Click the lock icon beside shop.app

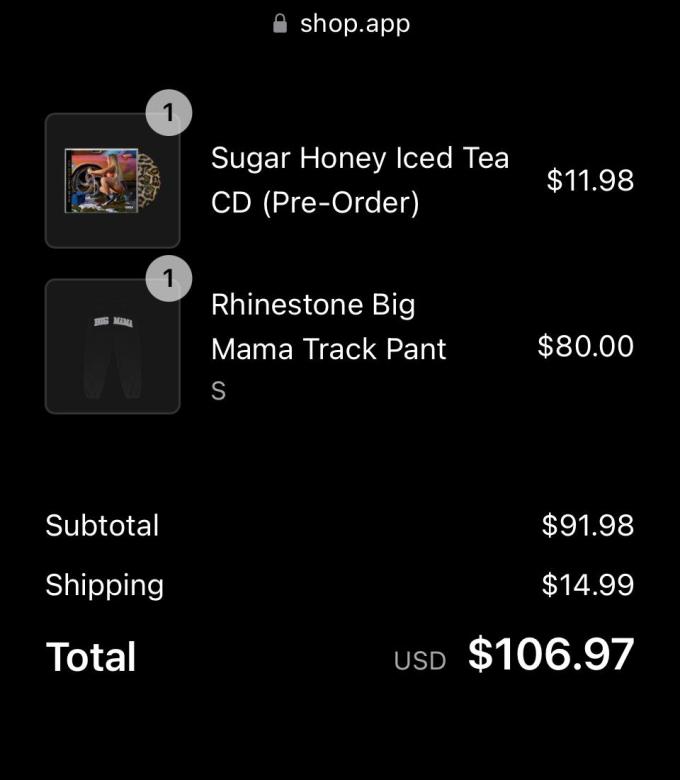(x=280, y=23)
